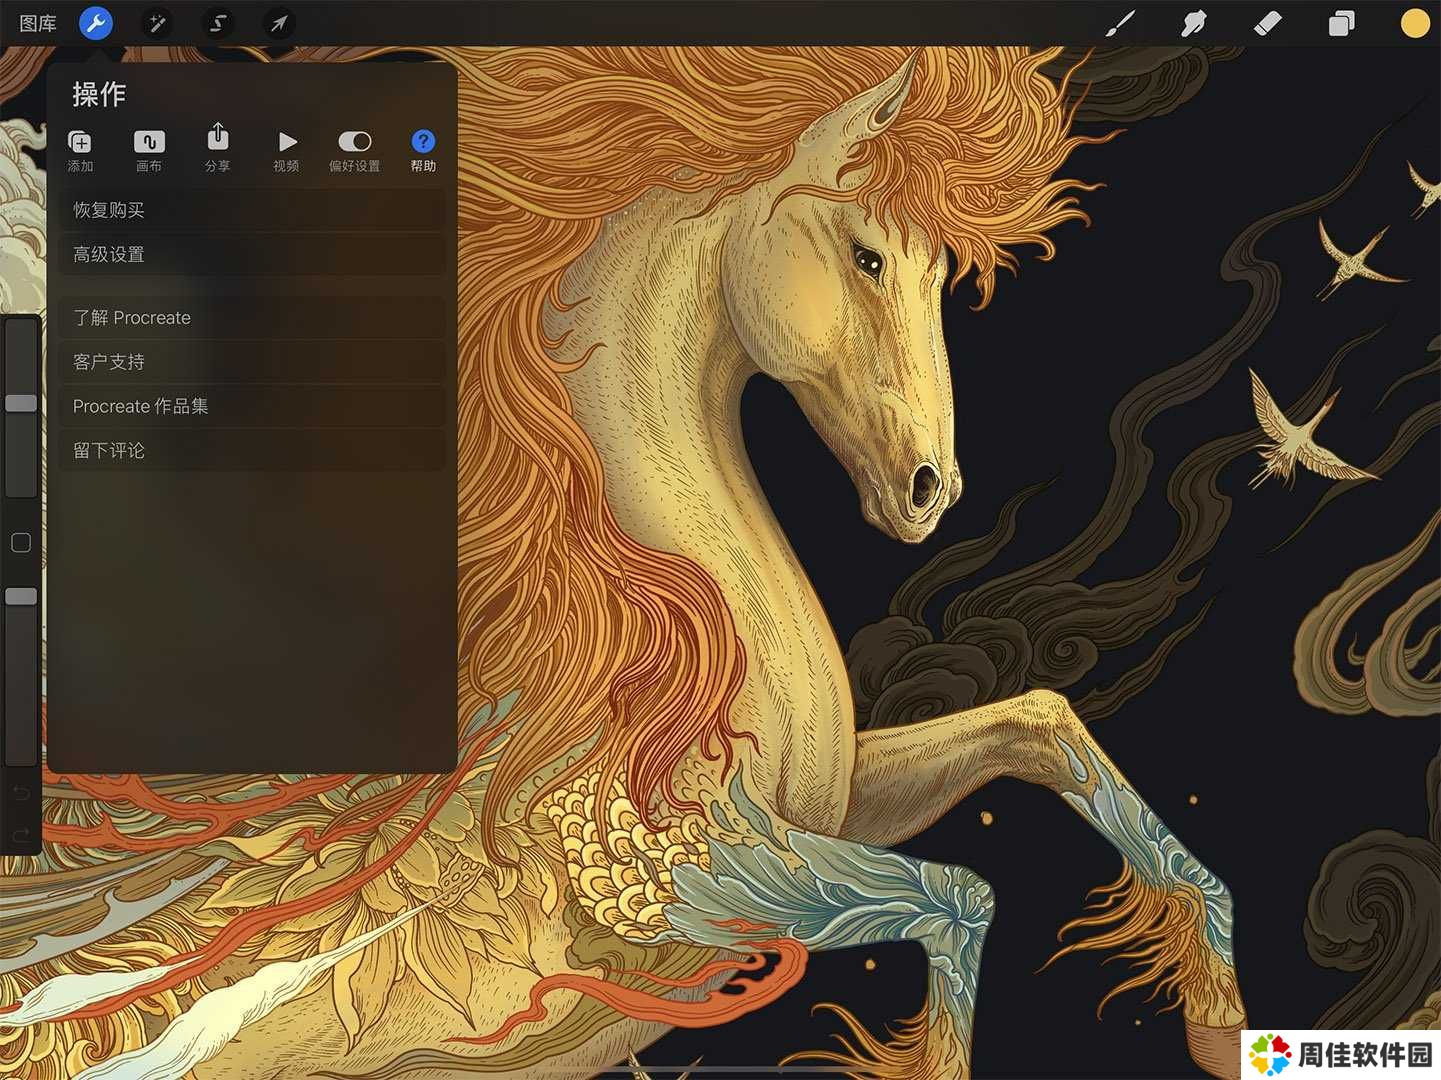Switch to the 画布 canvas tab
Screen dimensions: 1441x1080
(x=149, y=150)
